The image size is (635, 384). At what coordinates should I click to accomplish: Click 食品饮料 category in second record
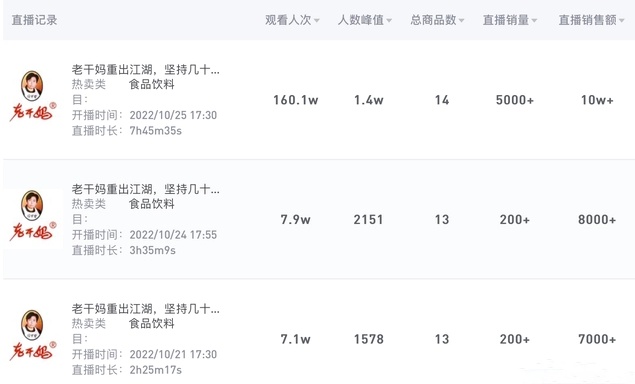(152, 204)
